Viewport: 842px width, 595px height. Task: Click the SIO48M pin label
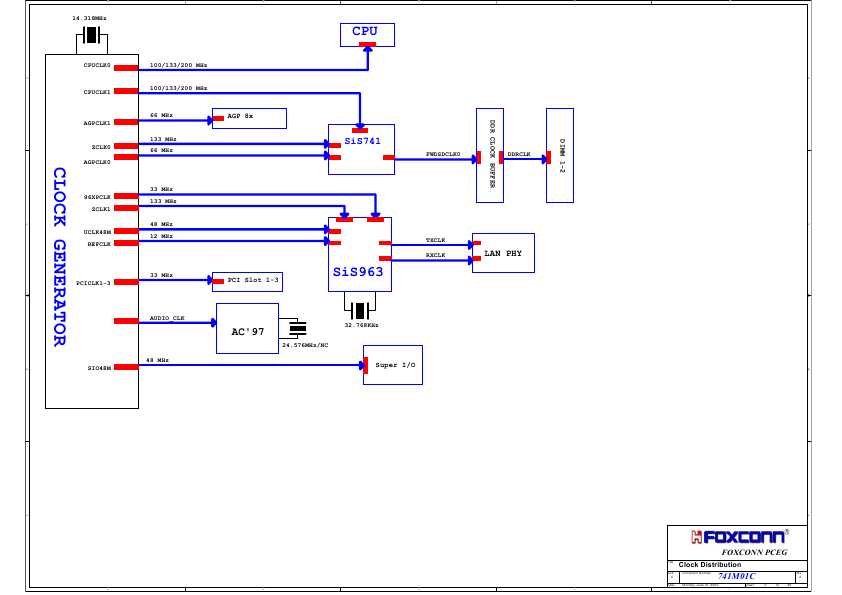(x=99, y=368)
